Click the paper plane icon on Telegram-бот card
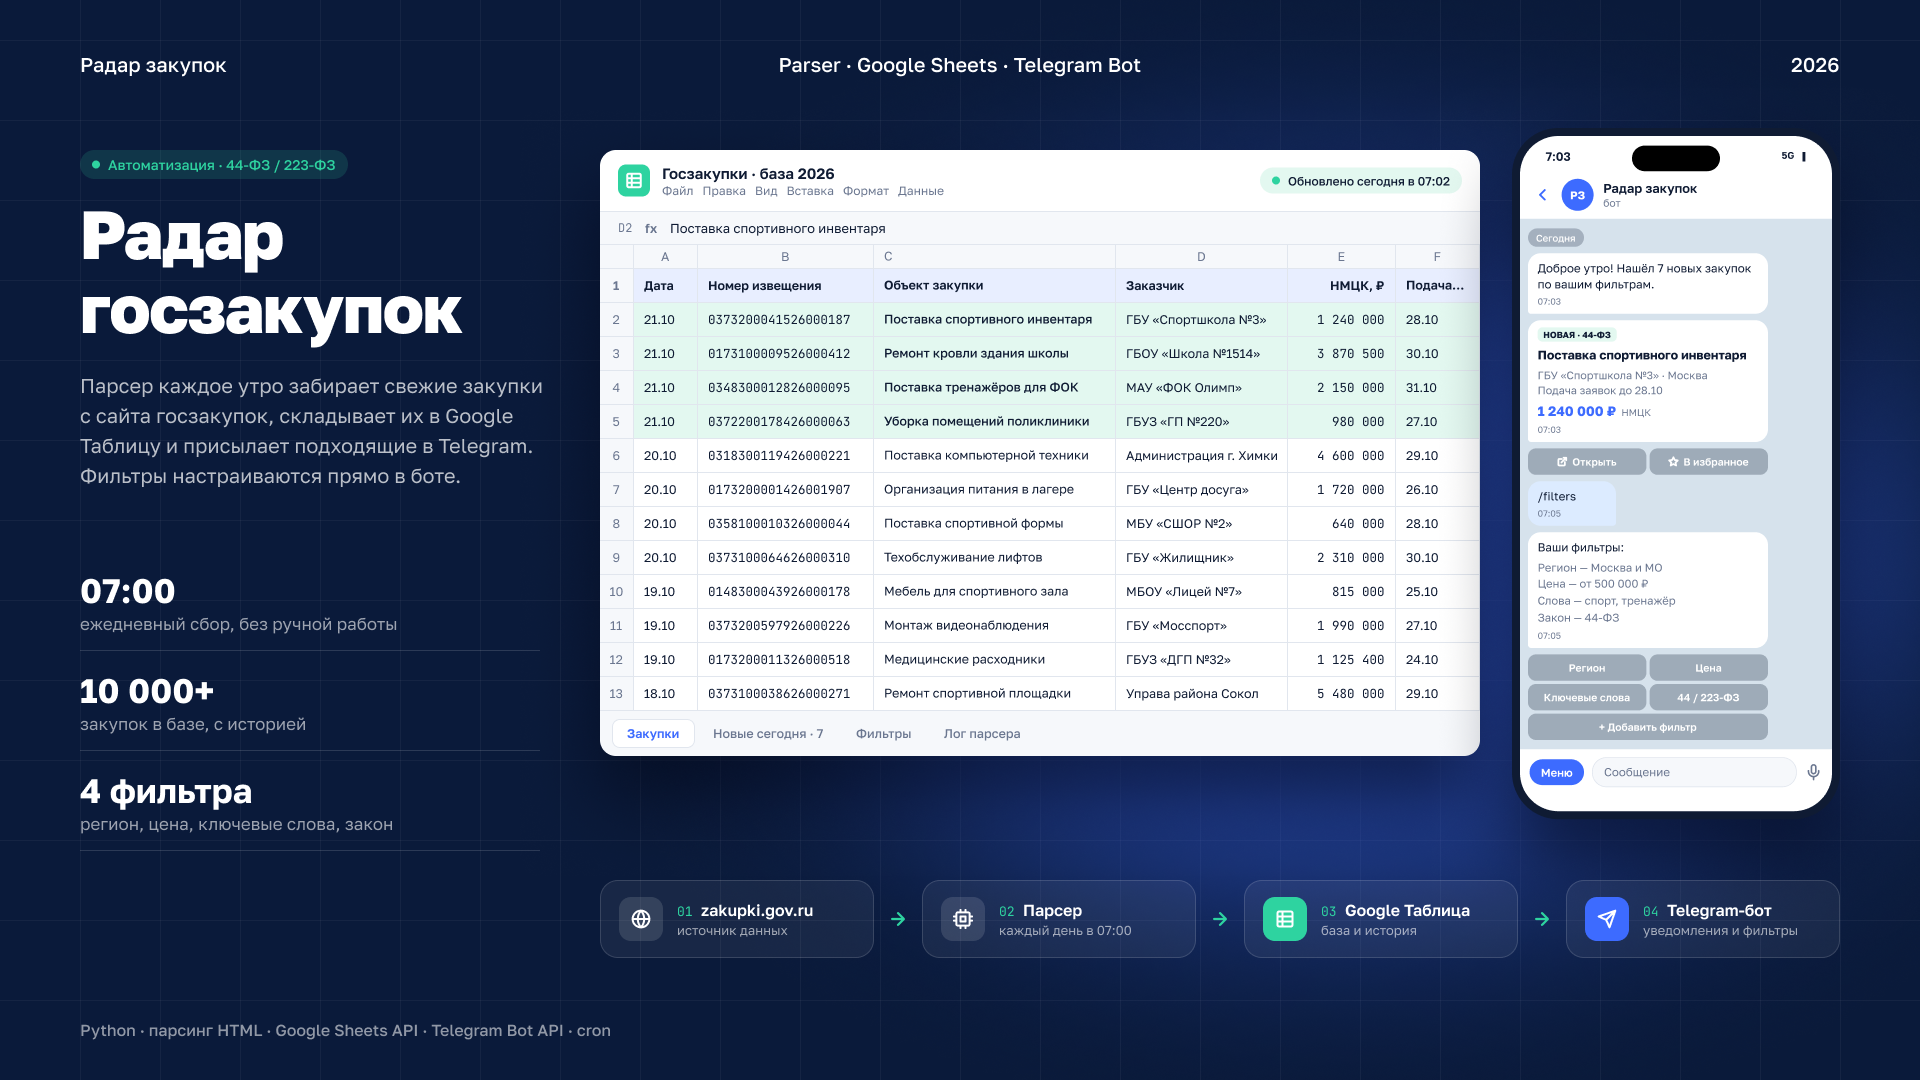 point(1607,919)
